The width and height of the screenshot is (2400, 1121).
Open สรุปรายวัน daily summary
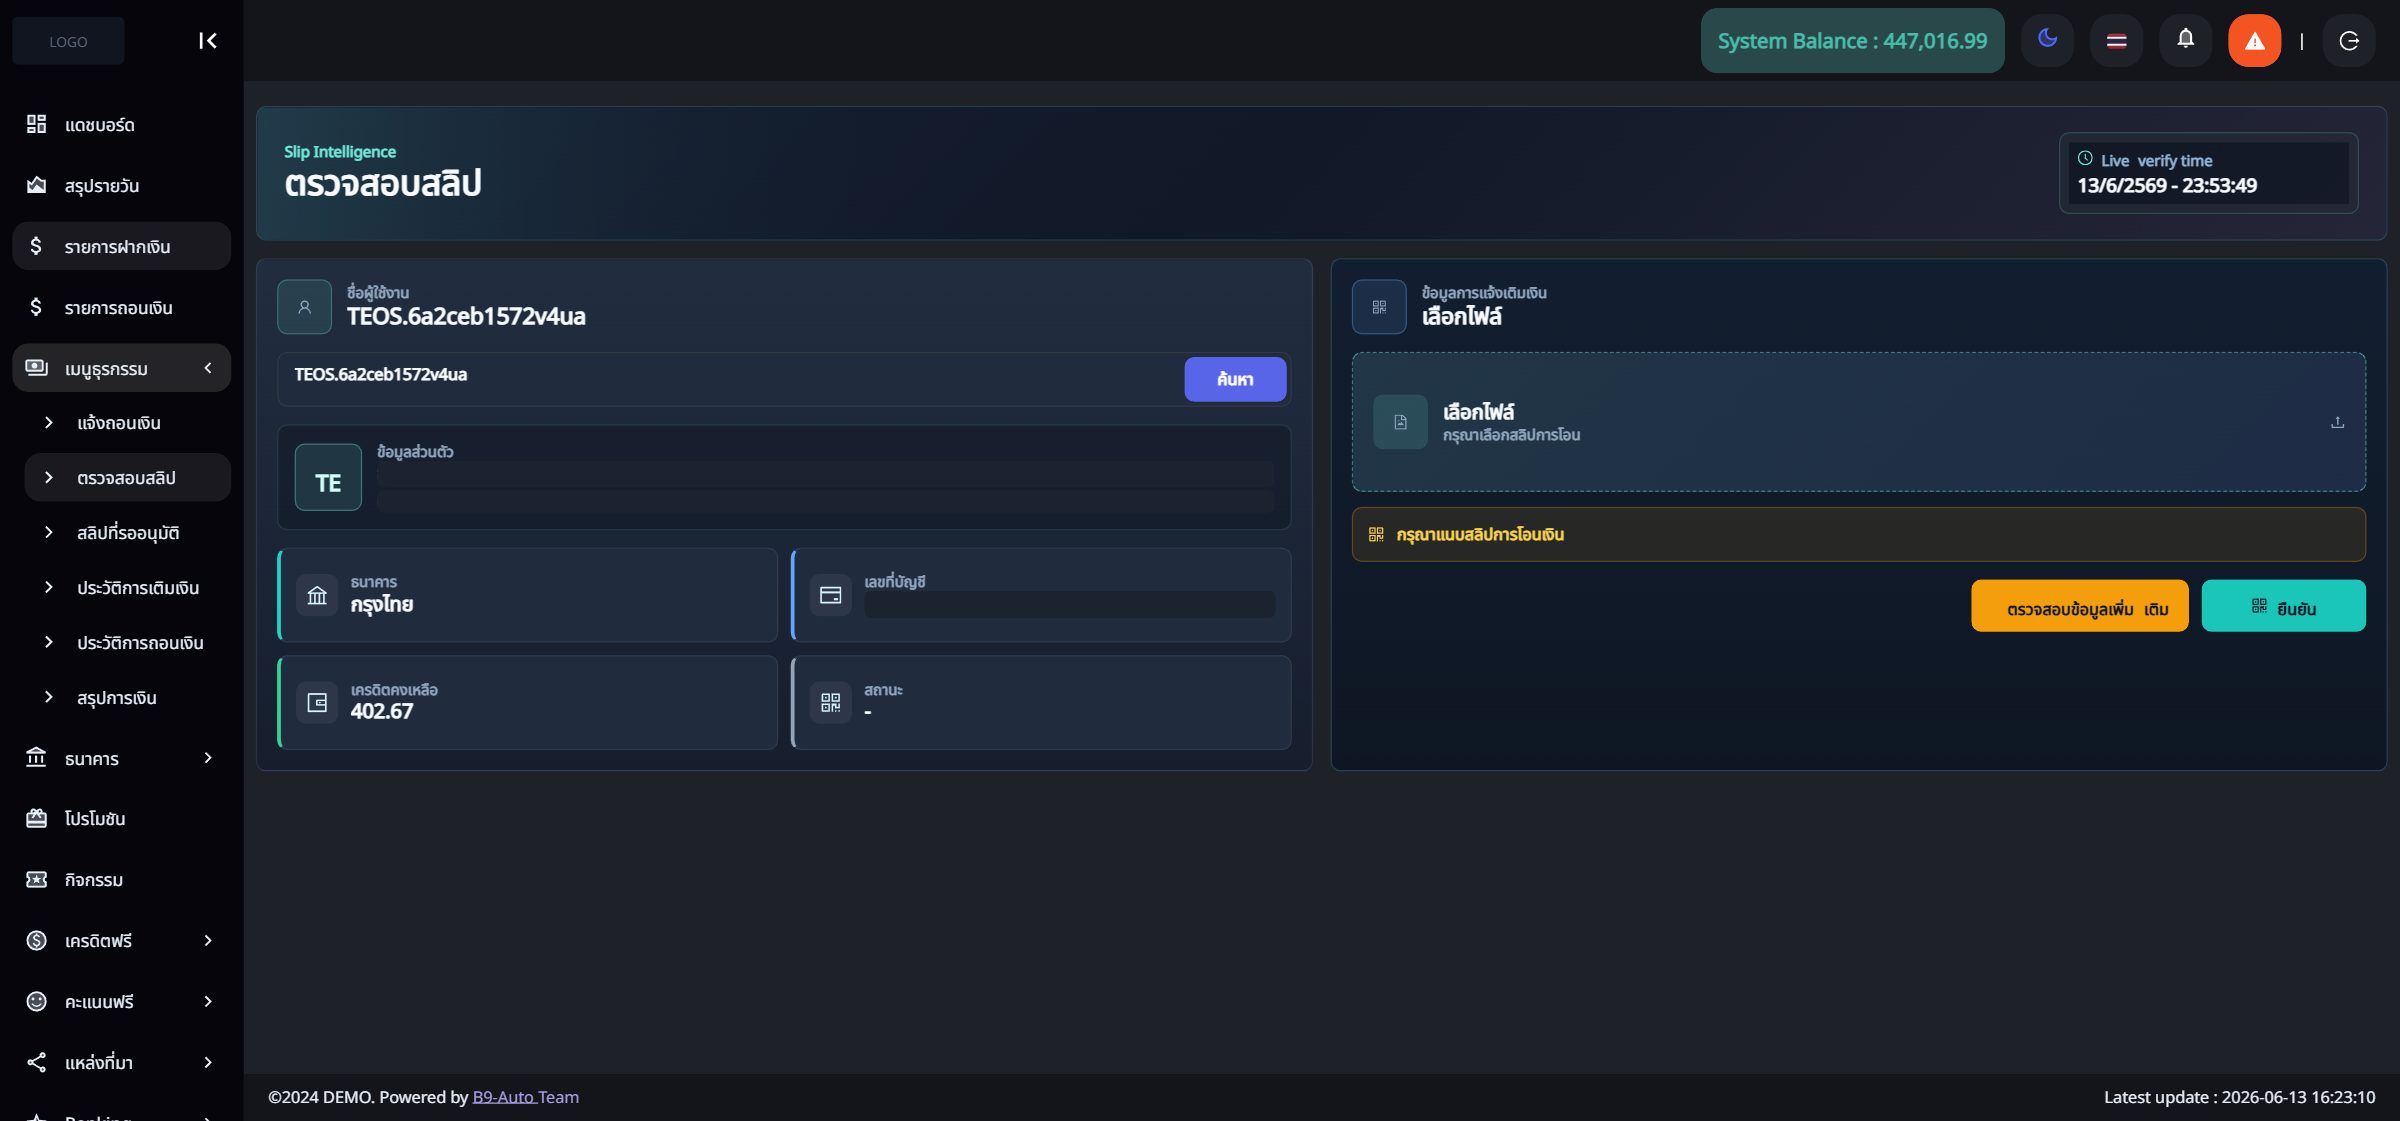pos(121,185)
